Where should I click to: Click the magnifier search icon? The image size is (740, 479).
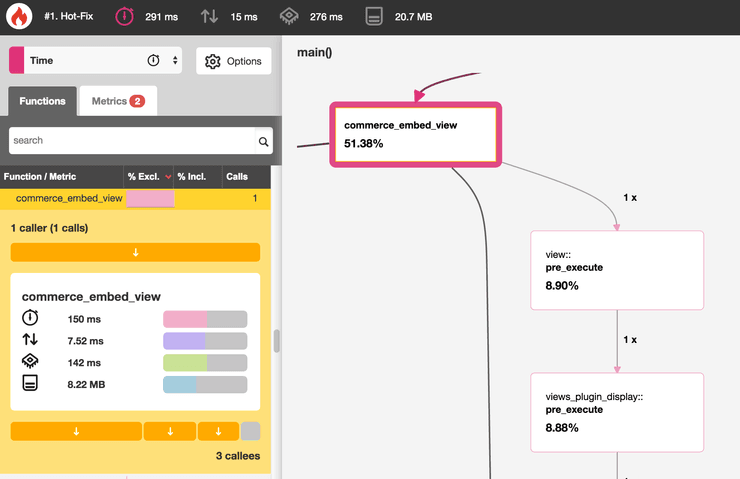[263, 141]
